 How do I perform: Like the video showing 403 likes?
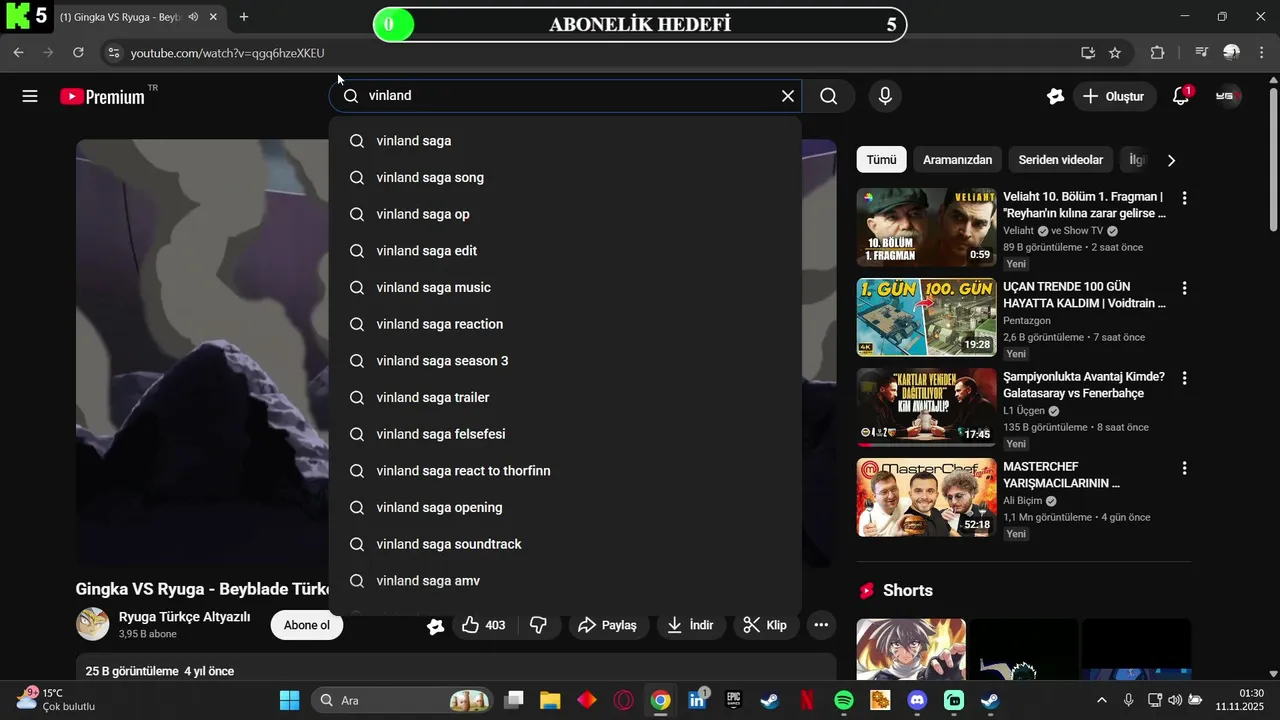[x=484, y=625]
